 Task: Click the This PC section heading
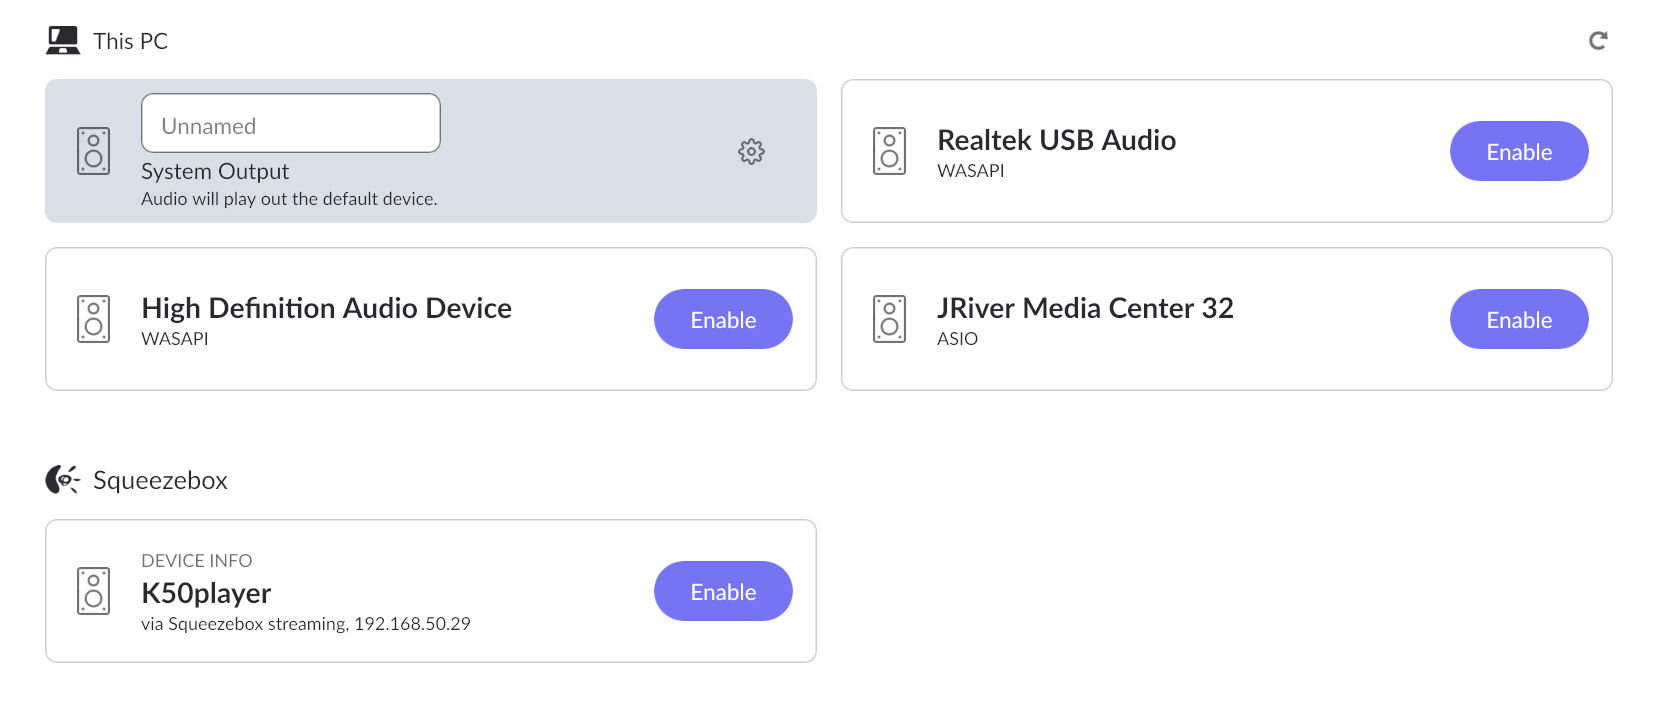130,41
